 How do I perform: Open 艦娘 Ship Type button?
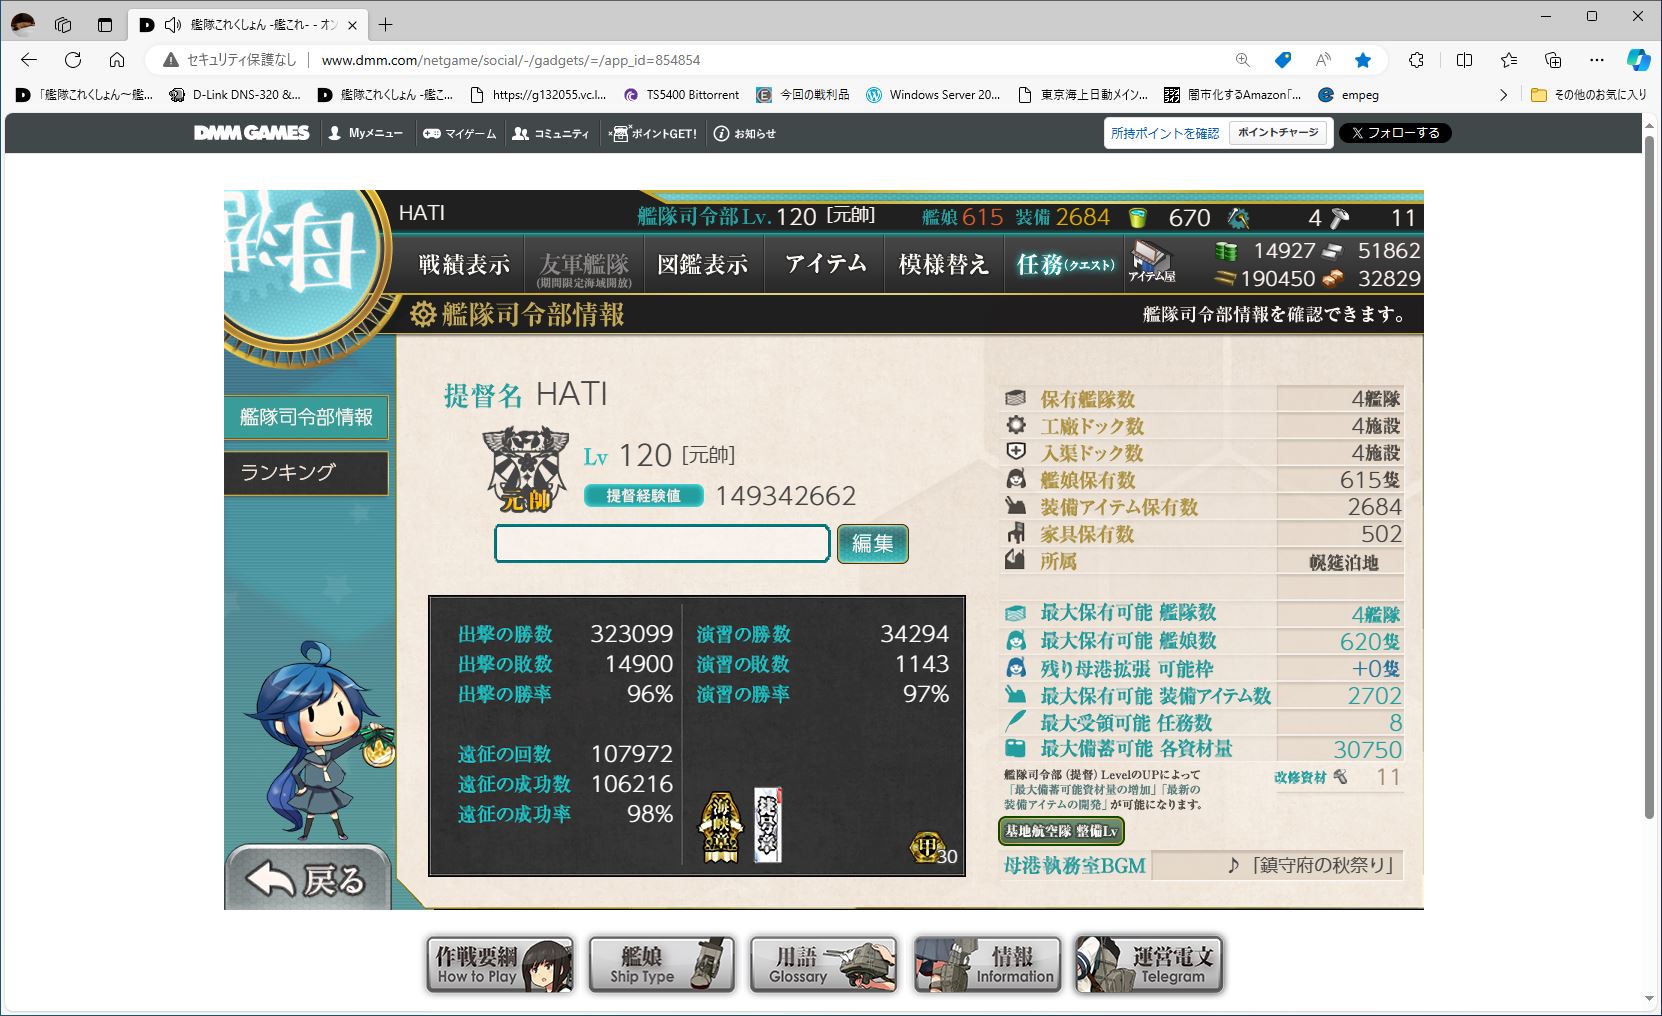coord(662,964)
